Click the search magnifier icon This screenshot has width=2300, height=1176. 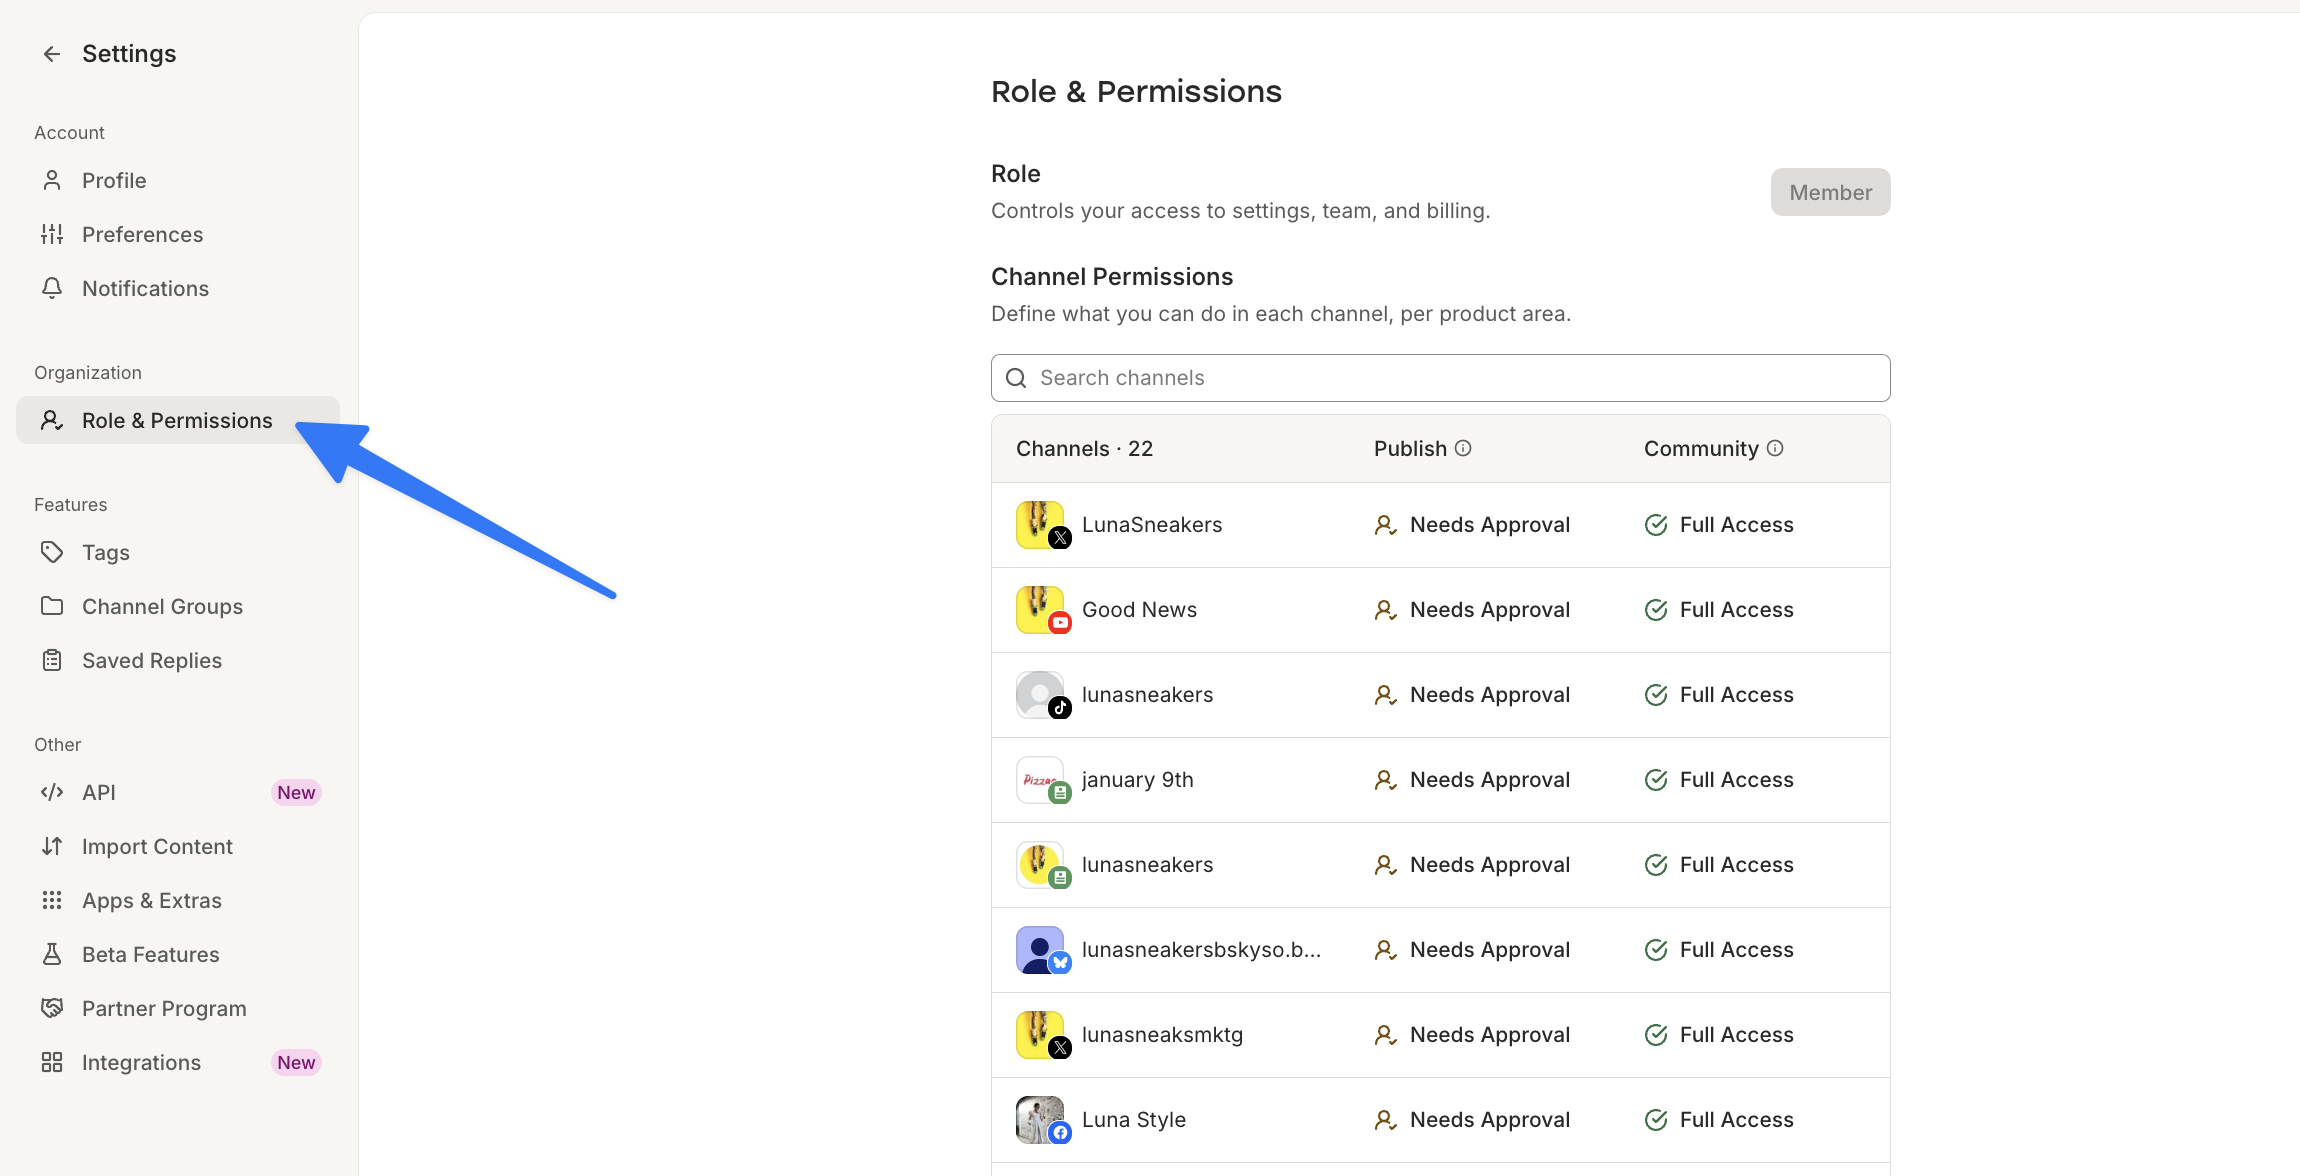(1016, 378)
